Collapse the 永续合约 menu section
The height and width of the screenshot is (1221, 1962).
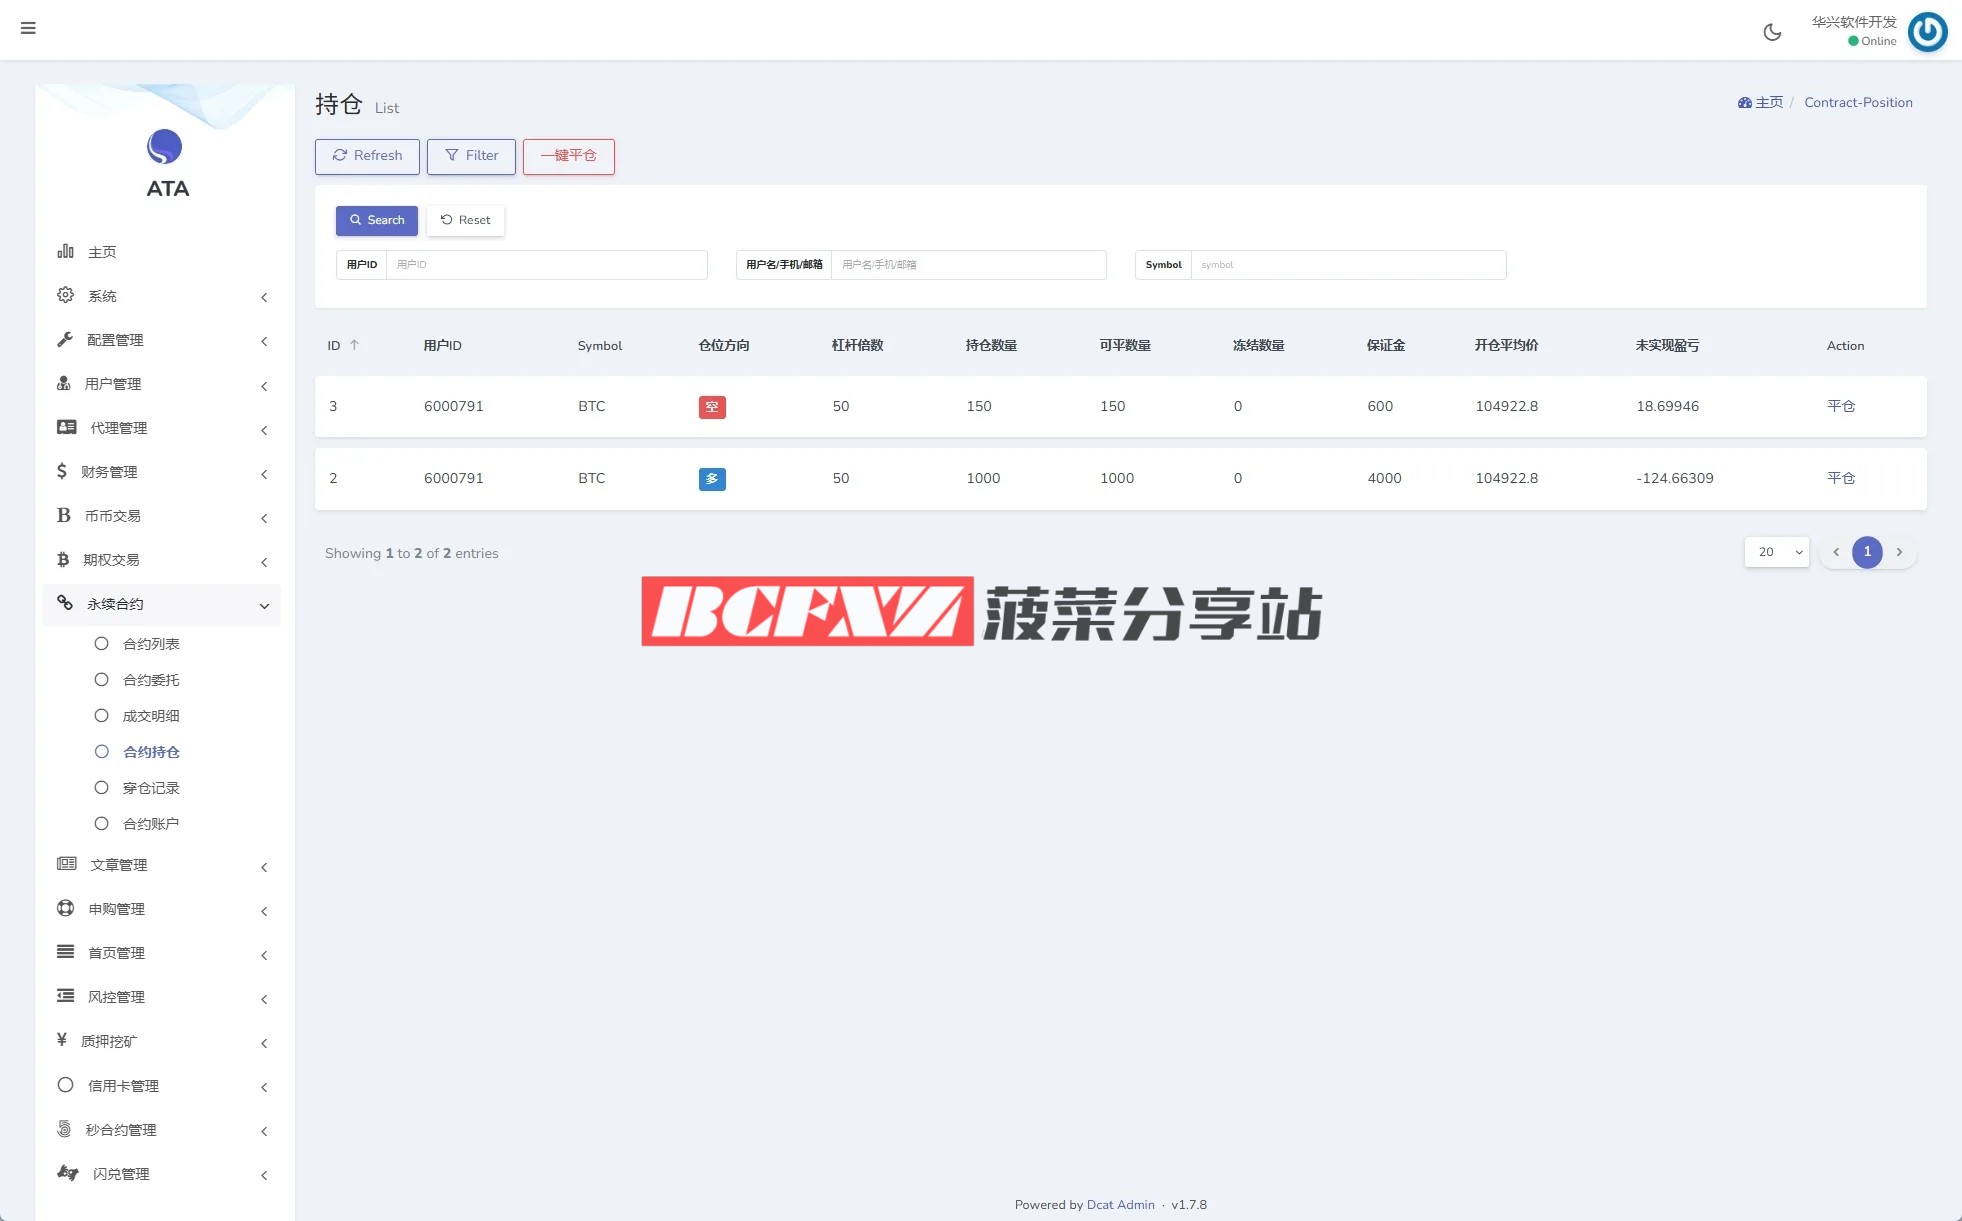tap(264, 605)
